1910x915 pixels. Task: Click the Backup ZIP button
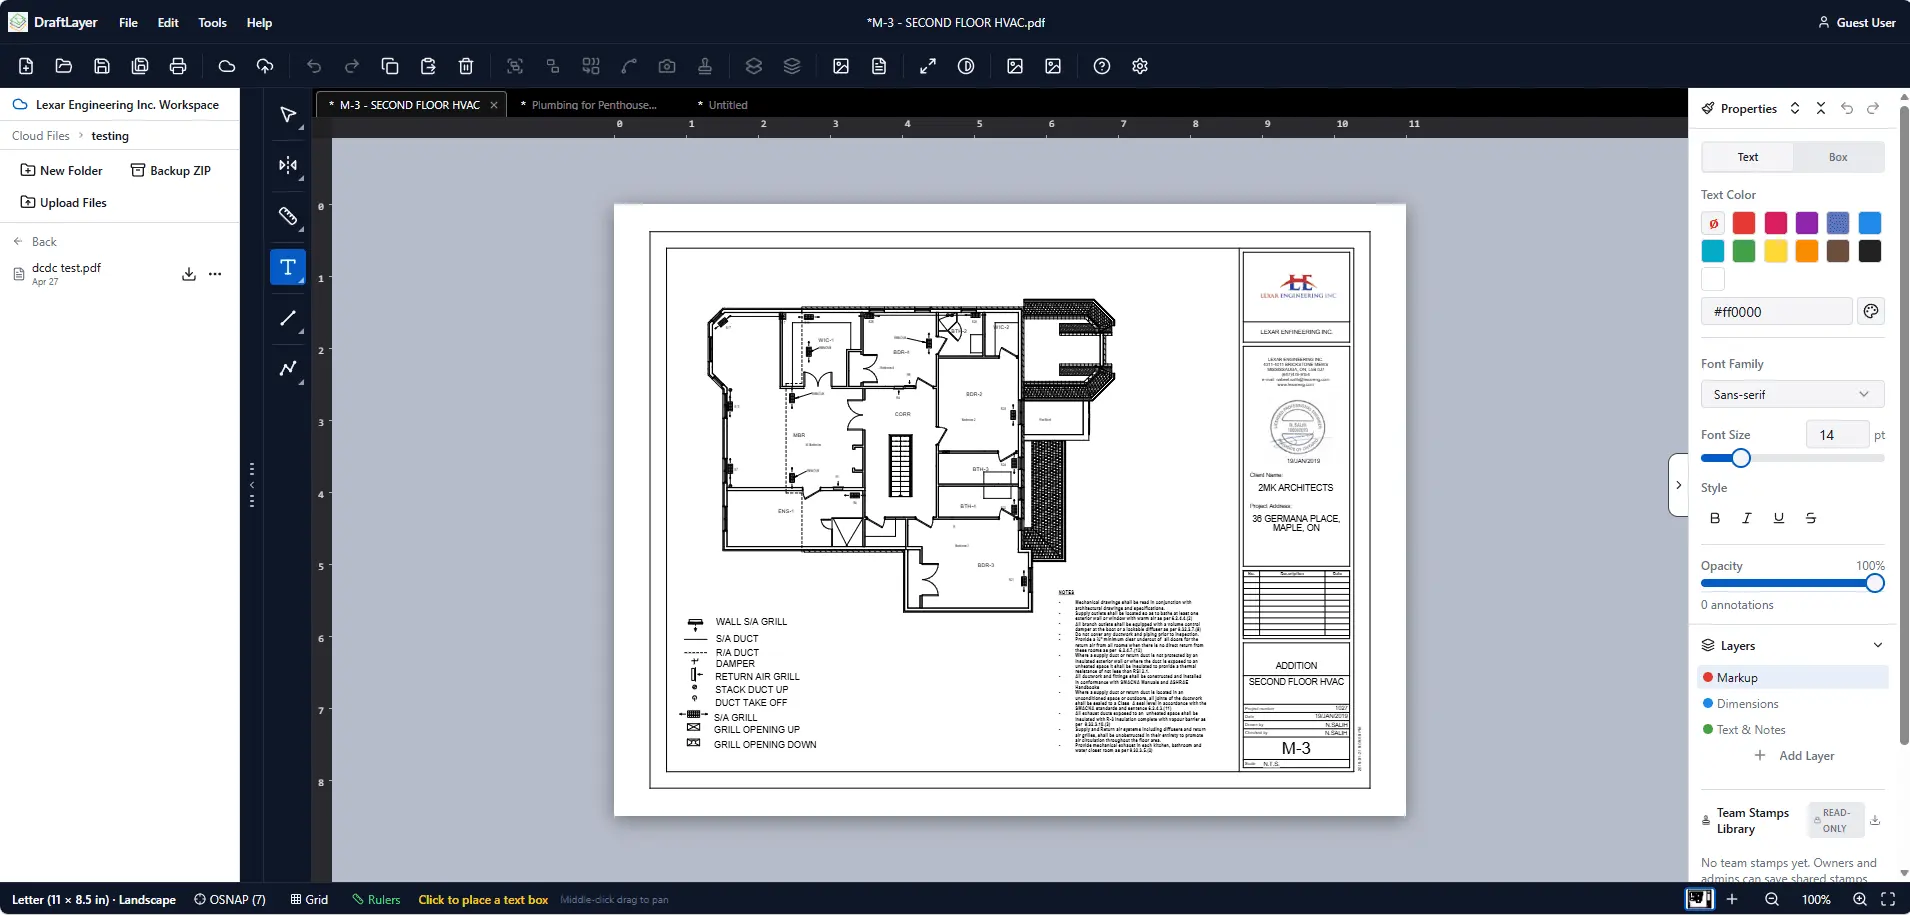pyautogui.click(x=171, y=171)
